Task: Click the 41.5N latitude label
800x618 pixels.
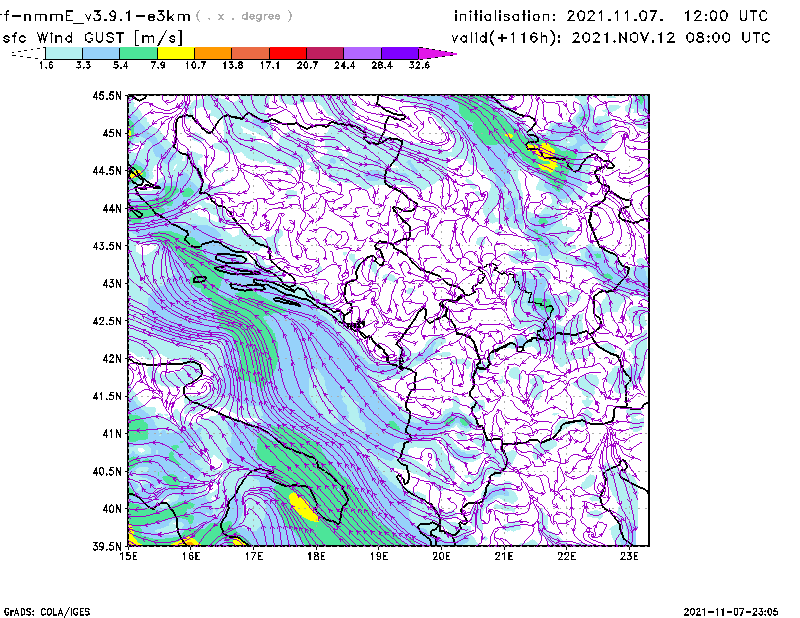Action: [x=107, y=396]
